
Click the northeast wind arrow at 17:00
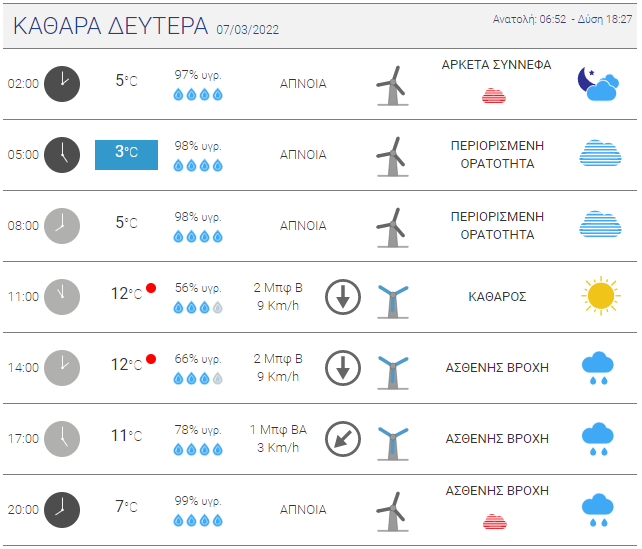click(x=343, y=438)
